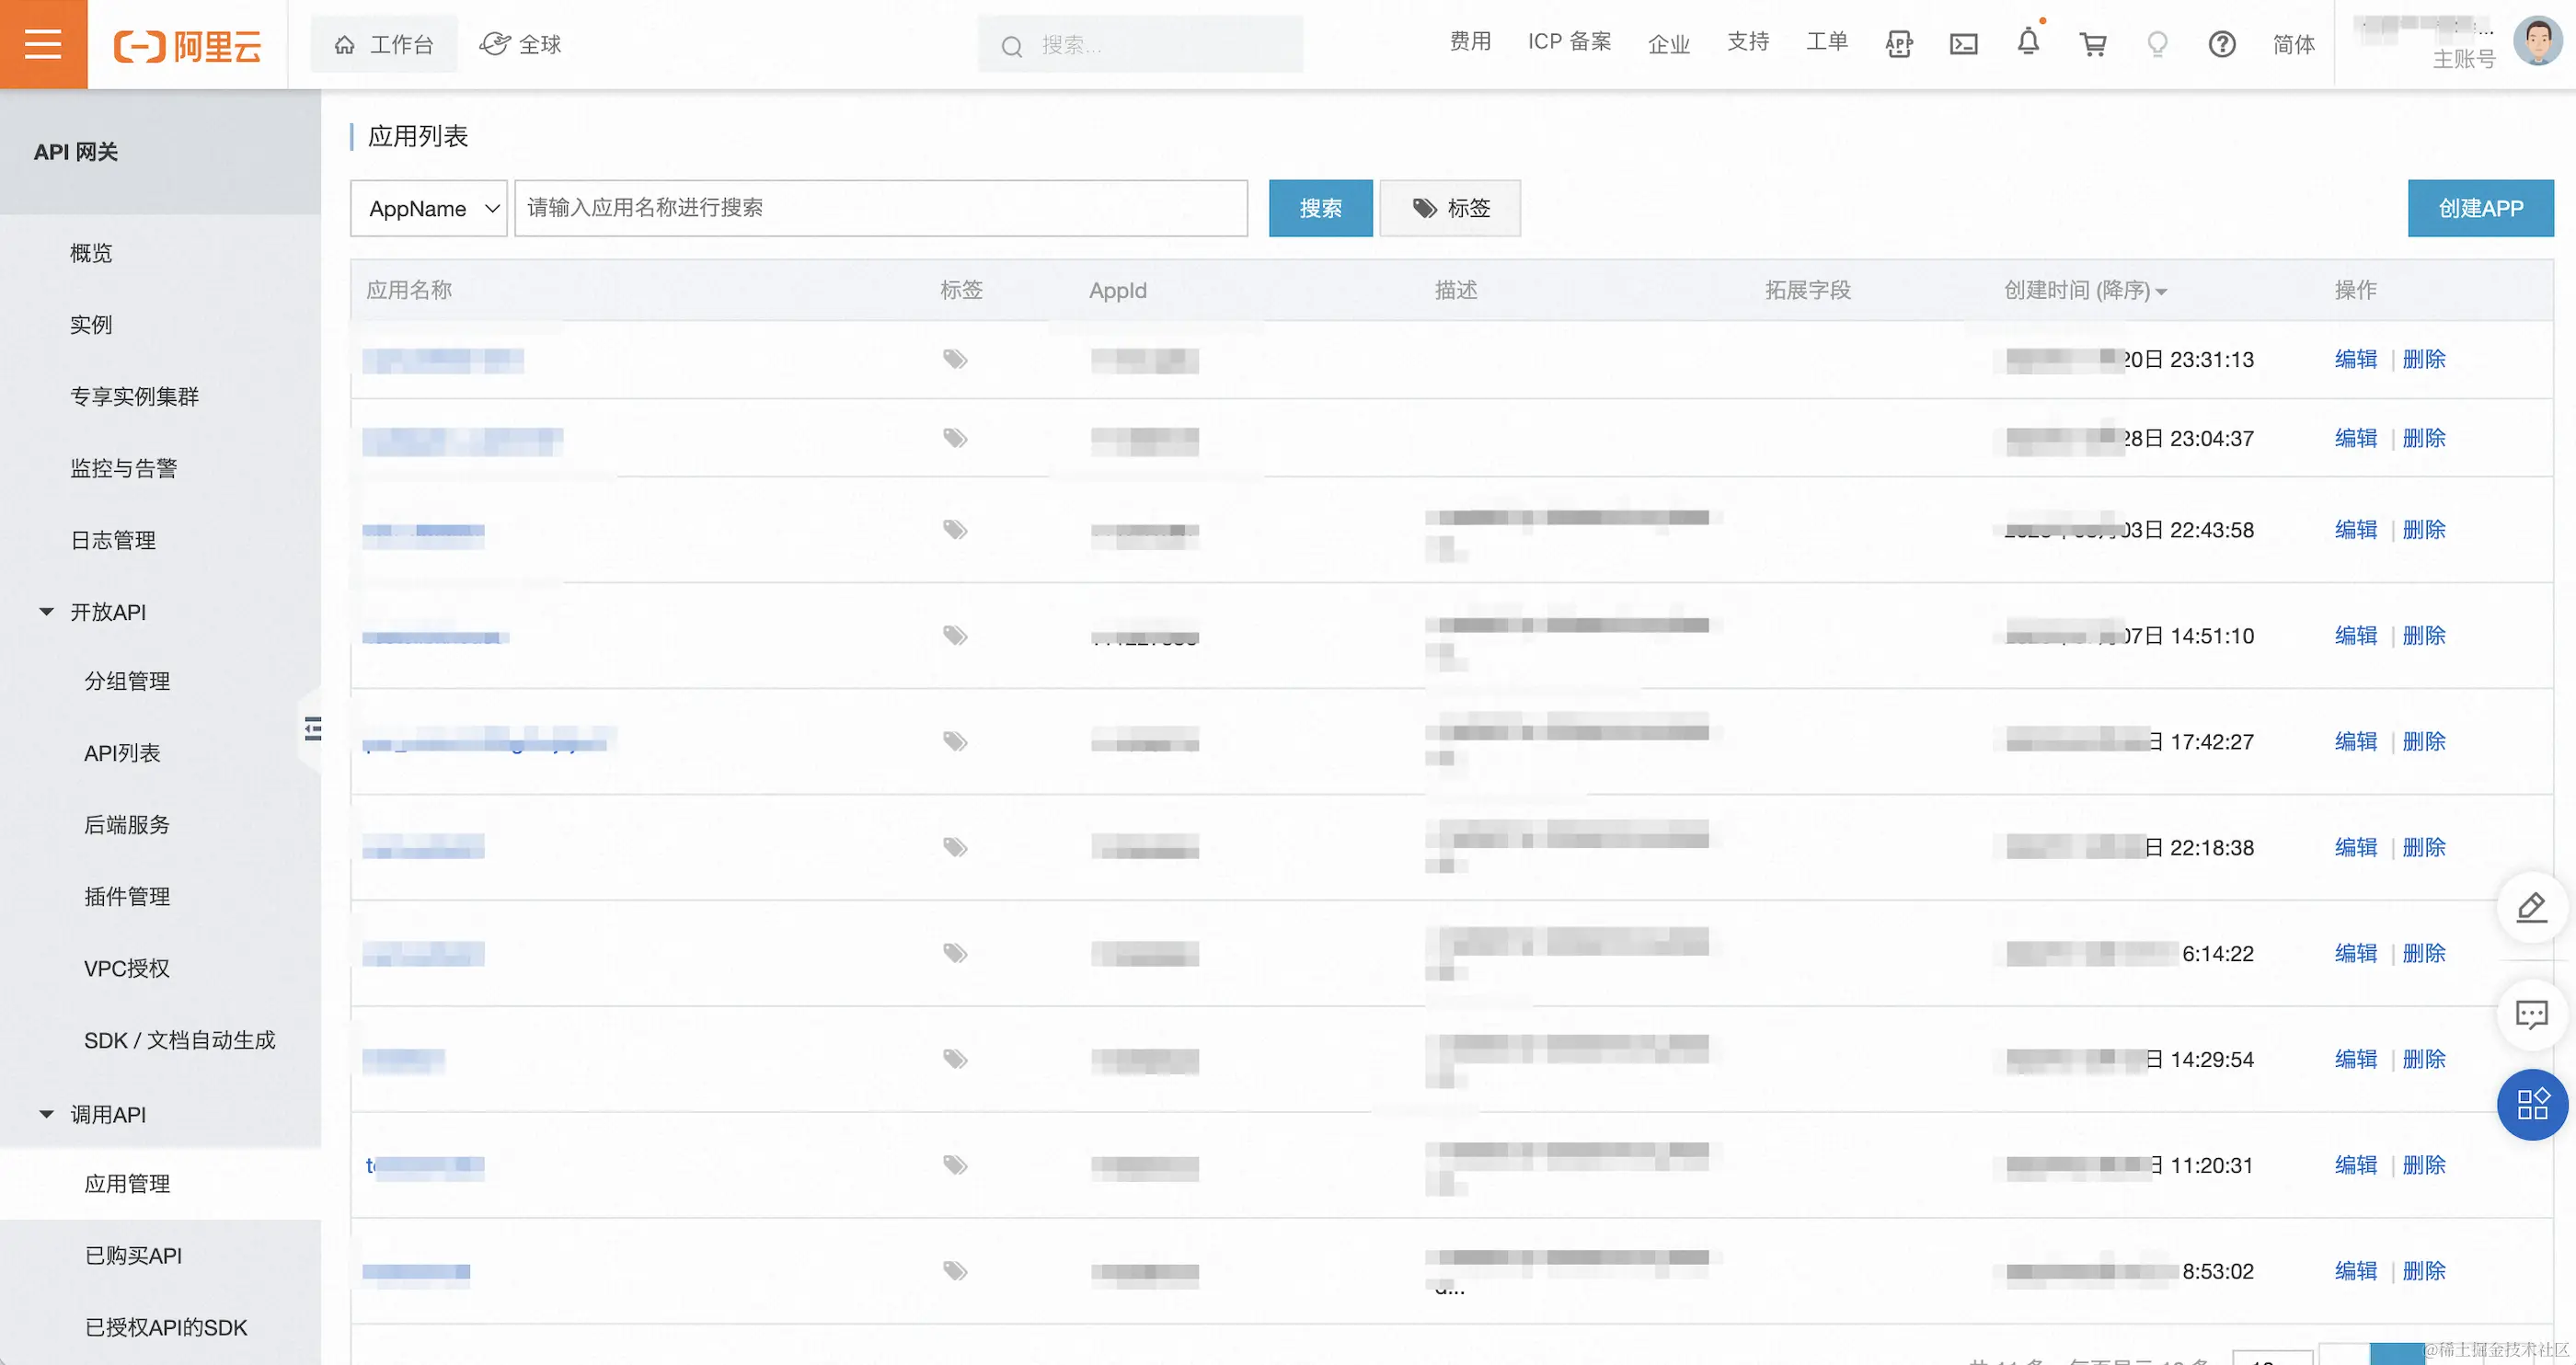Open the 全球 region selector
This screenshot has width=2576, height=1365.
(x=521, y=44)
